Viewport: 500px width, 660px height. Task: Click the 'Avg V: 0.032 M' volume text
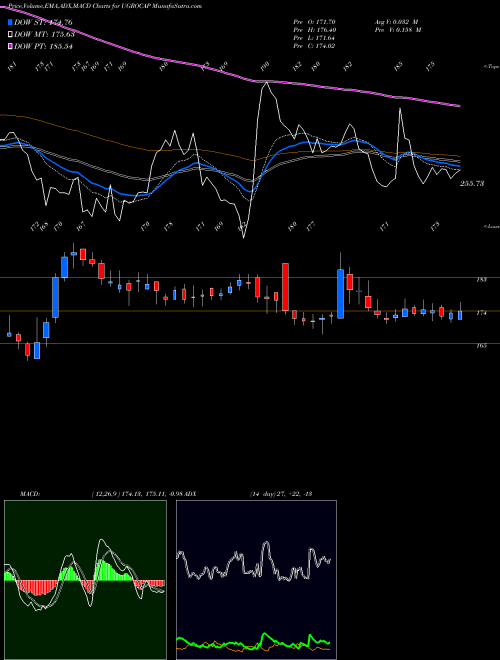point(396,21)
